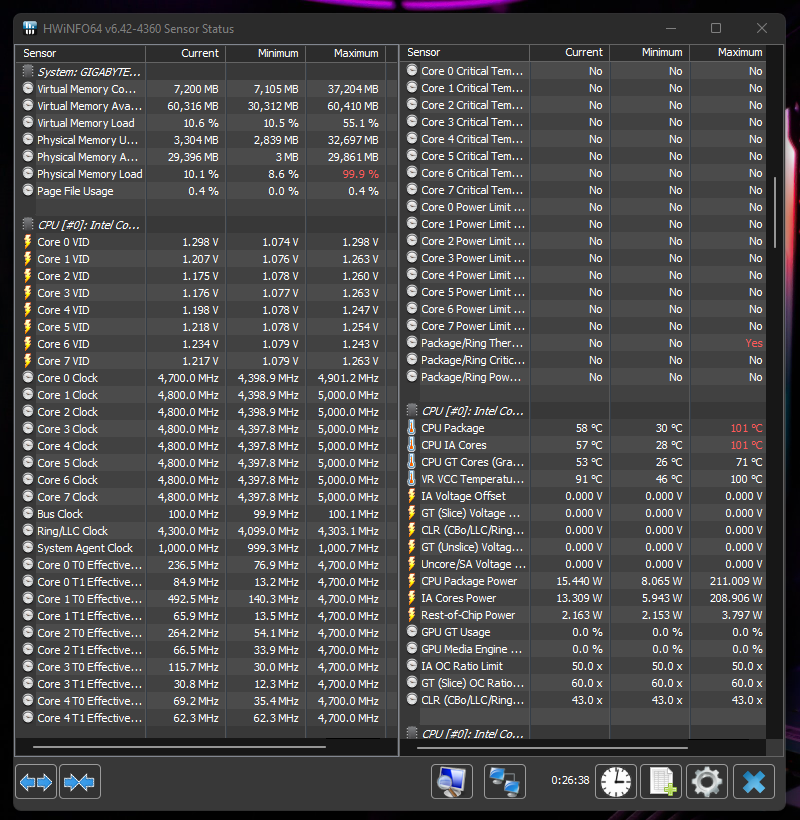Click the HWiNFO64 title bar app icon
The image size is (800, 820).
30,28
